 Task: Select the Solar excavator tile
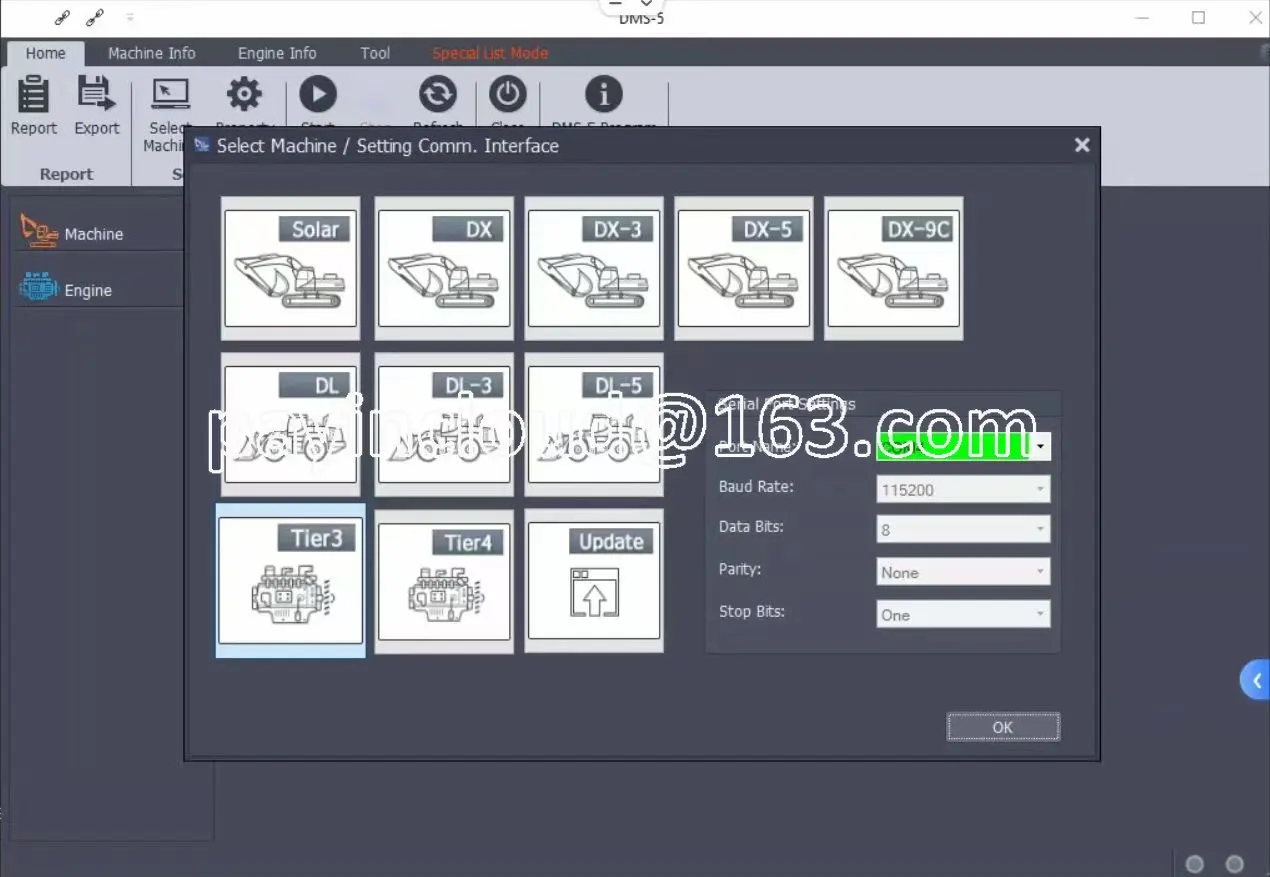(290, 268)
